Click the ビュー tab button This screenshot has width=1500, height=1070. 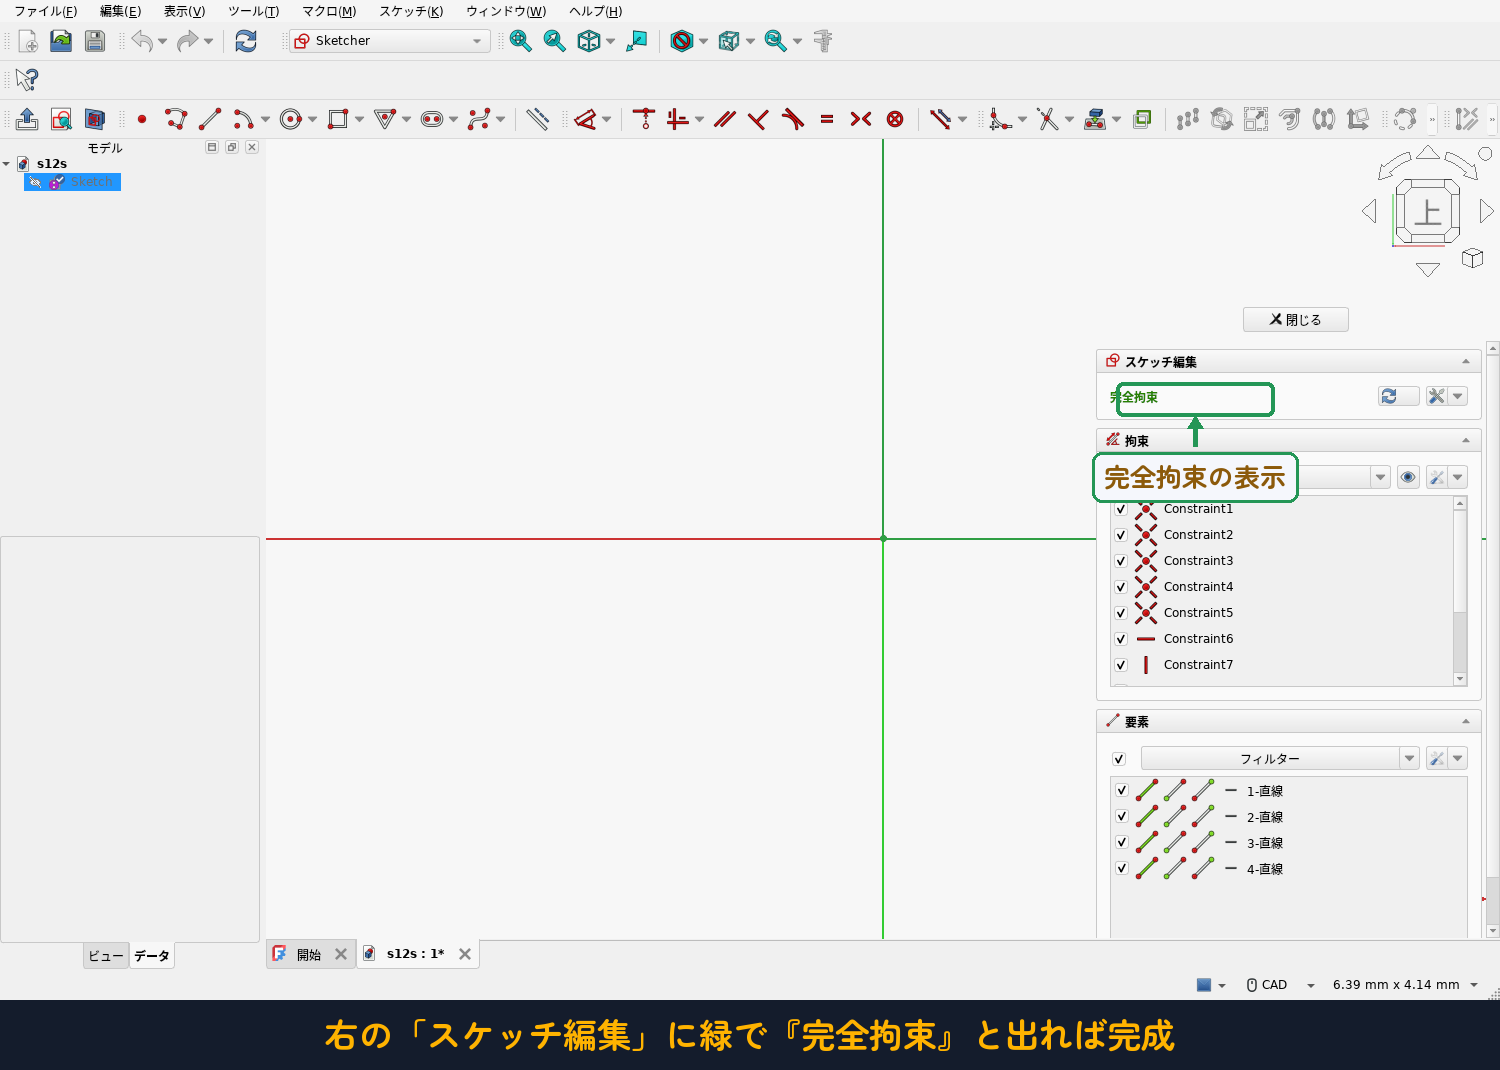106,956
